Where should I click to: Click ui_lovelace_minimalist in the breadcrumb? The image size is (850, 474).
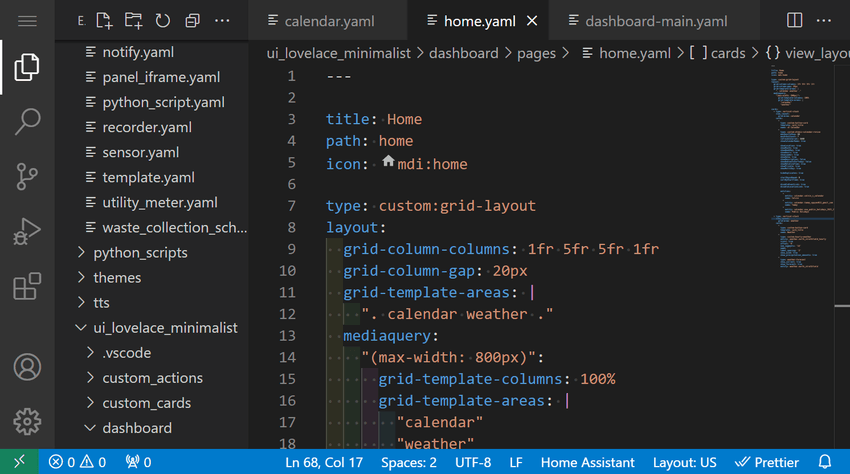pos(338,53)
